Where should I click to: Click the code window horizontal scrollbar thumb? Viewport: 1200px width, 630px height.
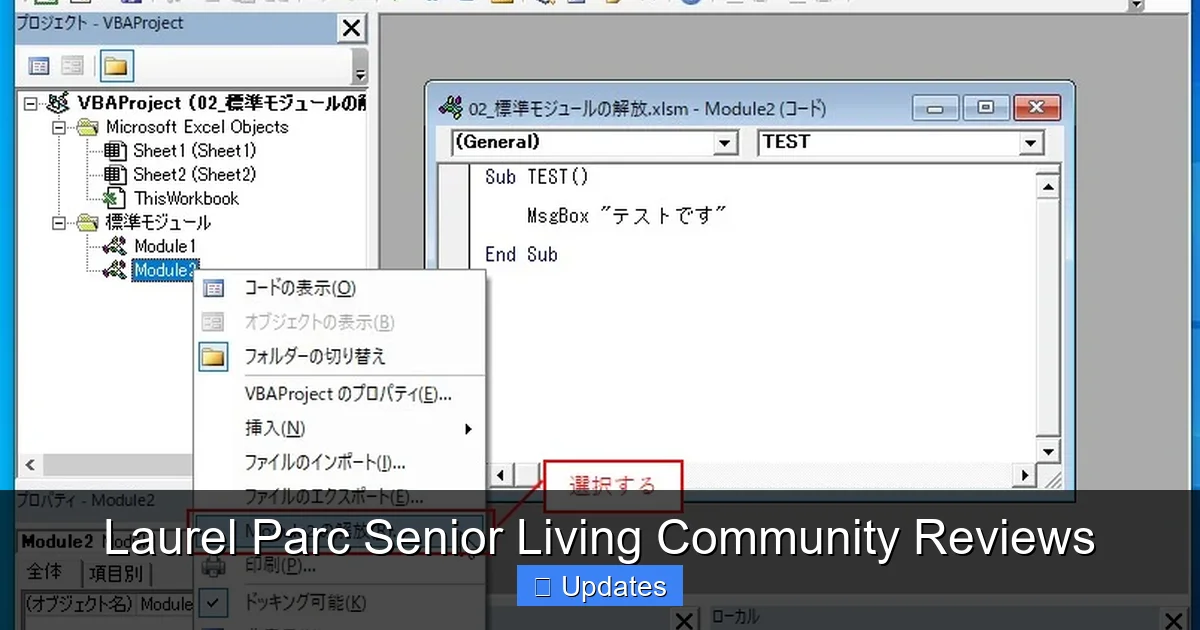528,476
